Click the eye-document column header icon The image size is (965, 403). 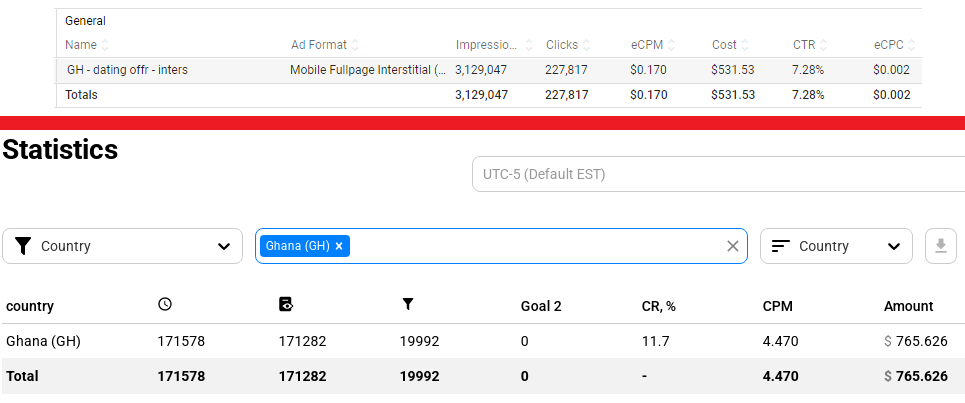pyautogui.click(x=286, y=305)
